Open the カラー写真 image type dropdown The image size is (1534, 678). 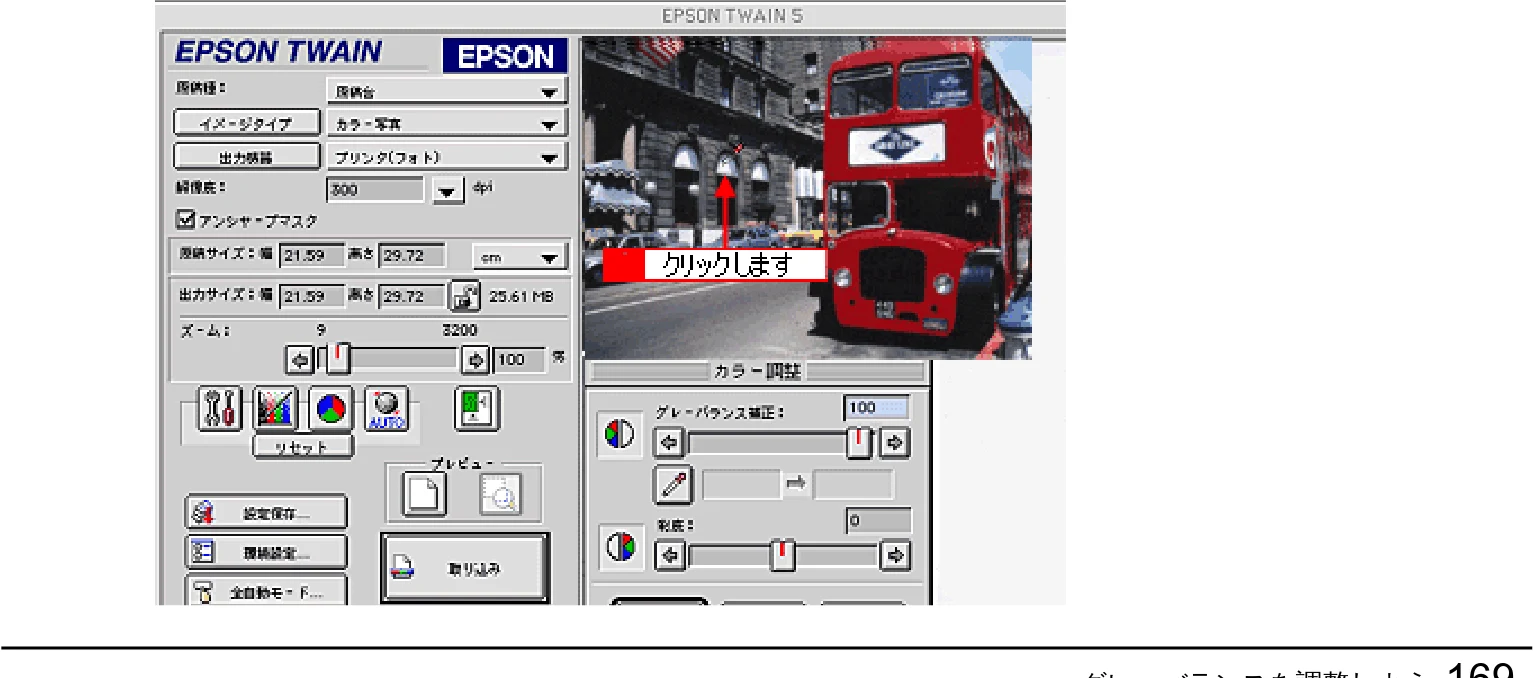pyautogui.click(x=447, y=125)
